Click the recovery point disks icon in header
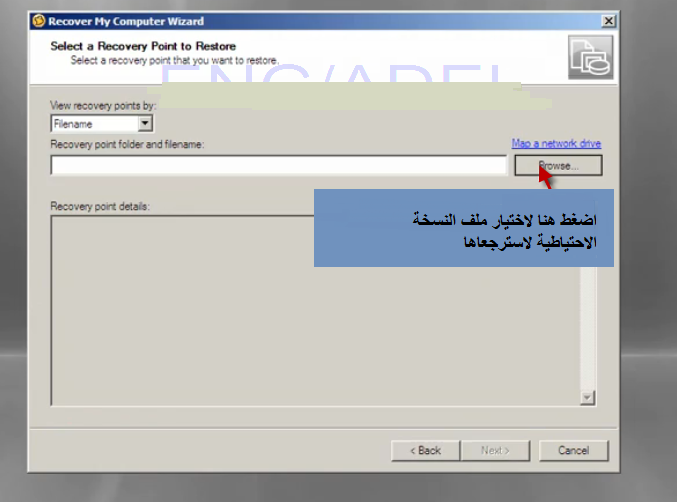The width and height of the screenshot is (677, 502). tap(590, 57)
